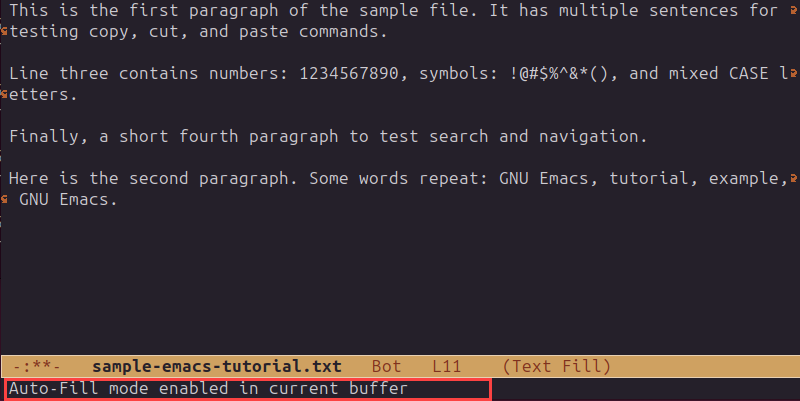Viewport: 800px width, 401px height.
Task: Click the continuation arrow after "tutorial, example,"
Action: click(794, 179)
